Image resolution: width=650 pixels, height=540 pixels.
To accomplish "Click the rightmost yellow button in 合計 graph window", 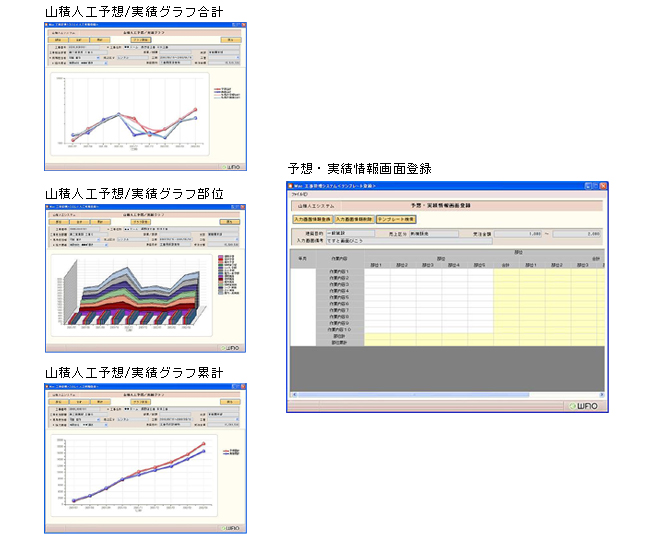I will pos(230,41).
